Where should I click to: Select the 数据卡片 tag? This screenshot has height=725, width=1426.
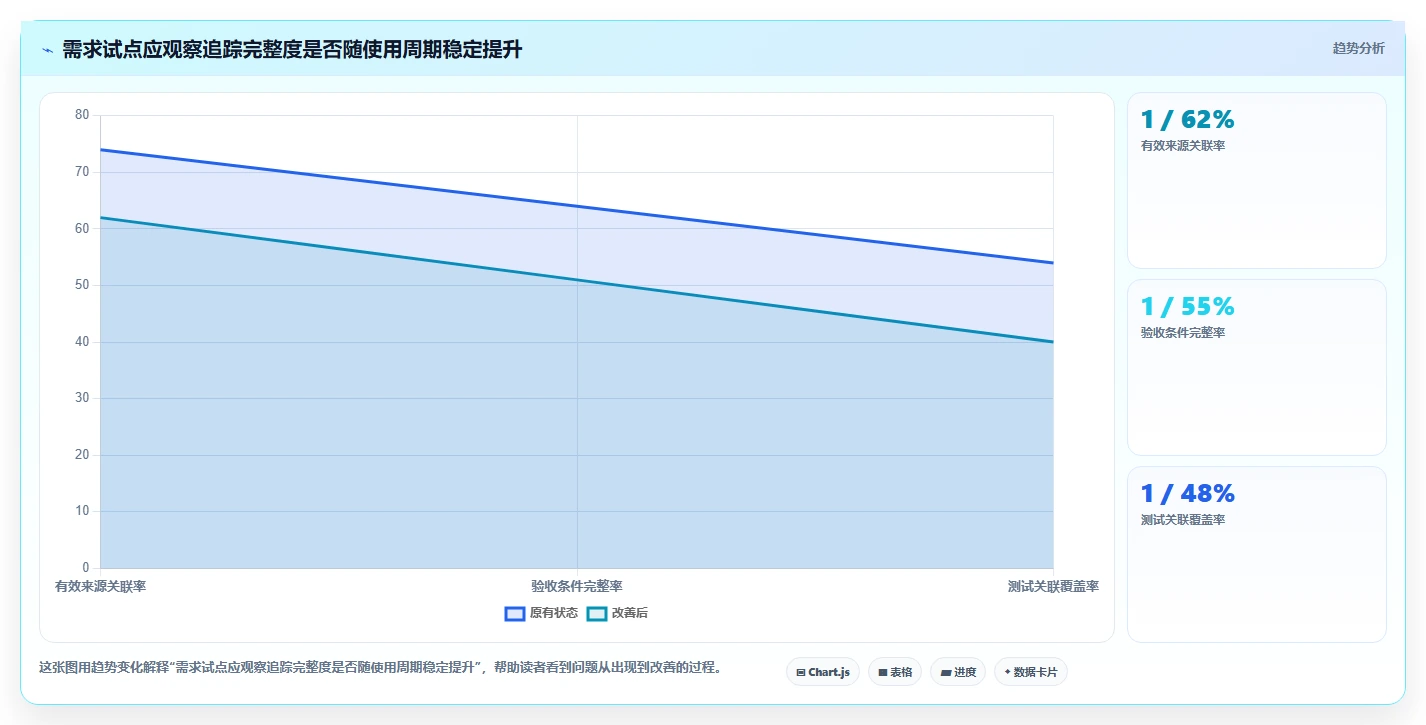pos(1031,672)
